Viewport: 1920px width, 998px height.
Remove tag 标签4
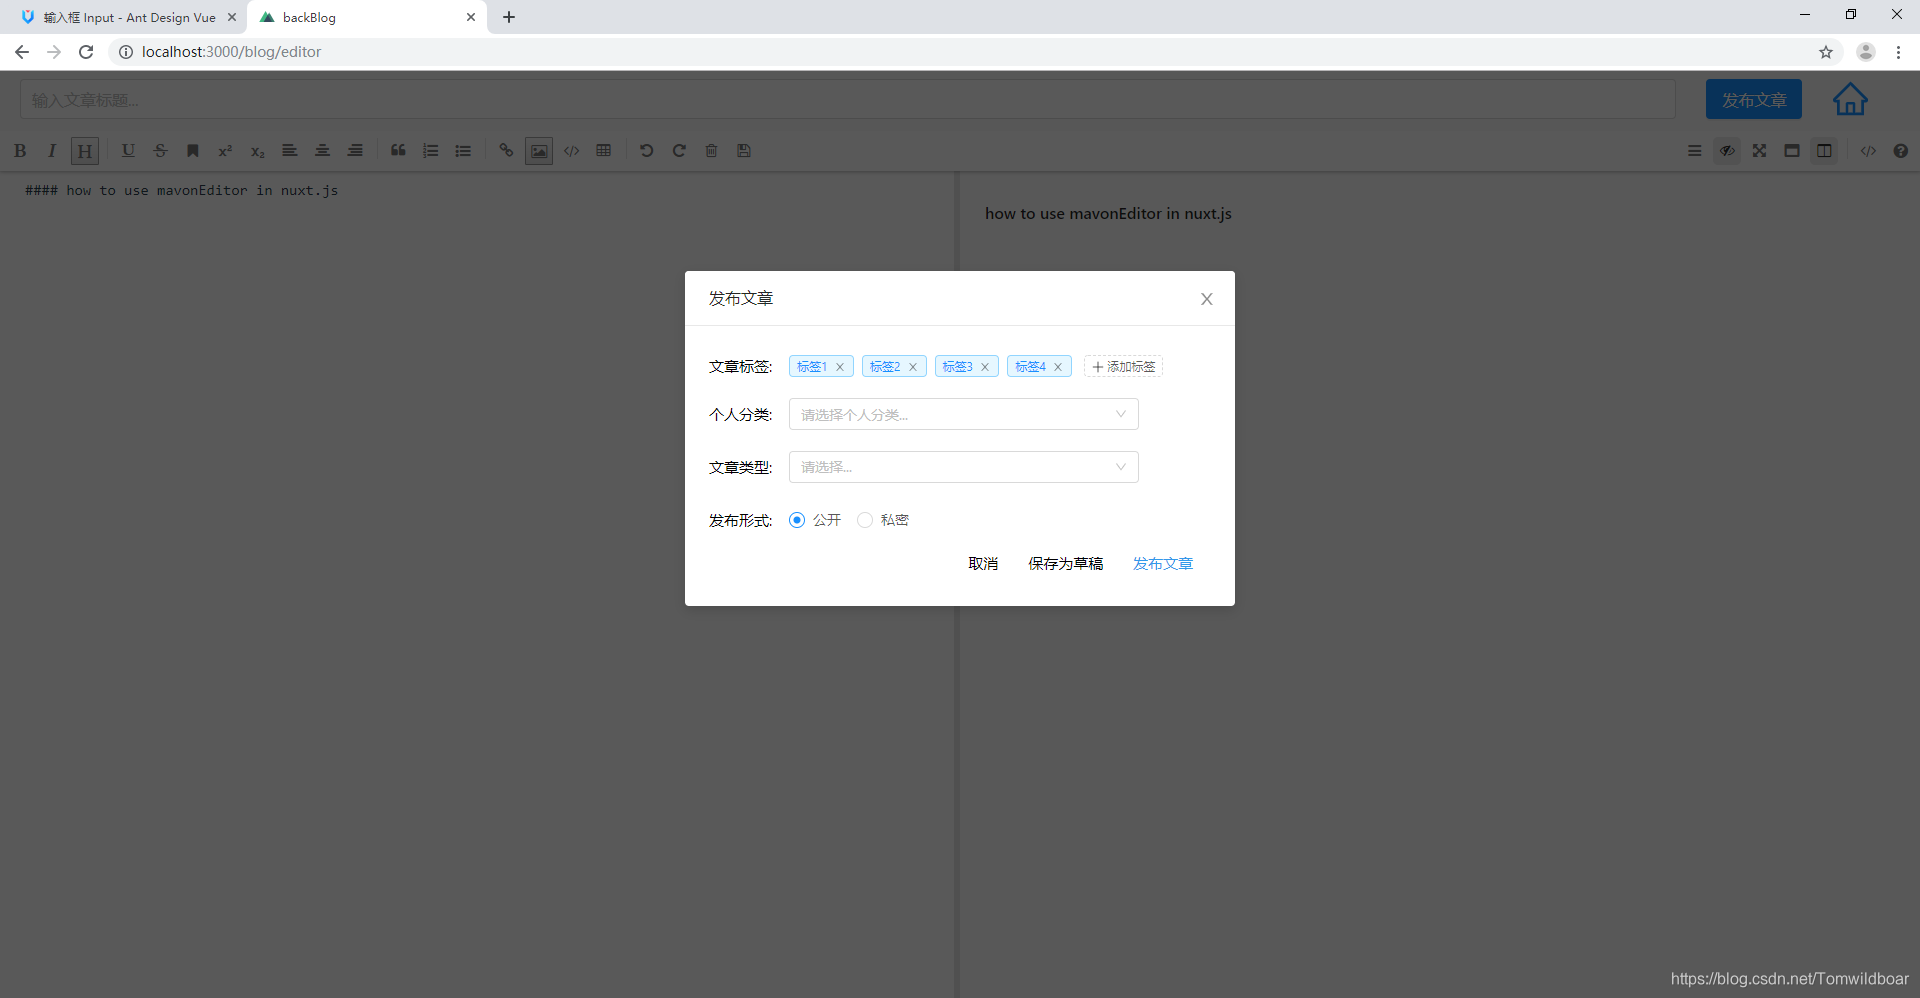tap(1058, 367)
